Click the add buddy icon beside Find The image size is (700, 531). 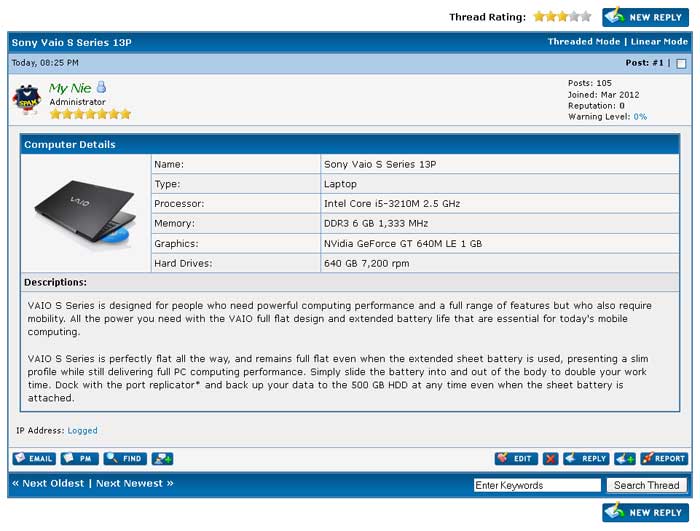pyautogui.click(x=162, y=458)
